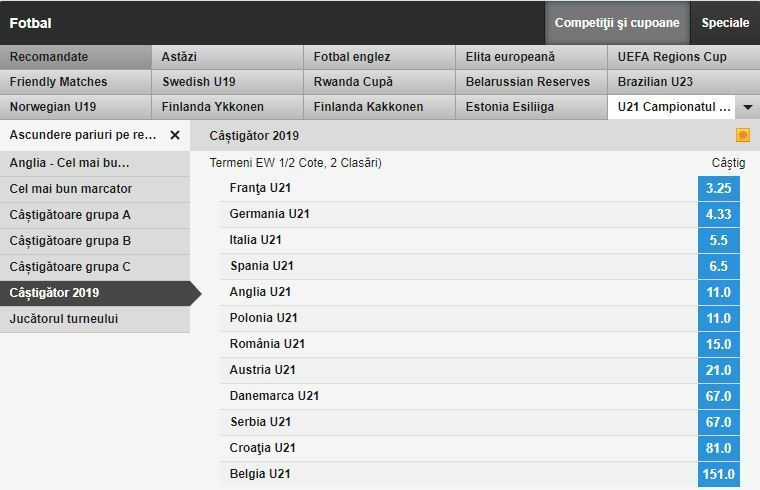Click the orange icon beside Câştigător 2019
Image resolution: width=760 pixels, height=490 pixels.
[742, 135]
